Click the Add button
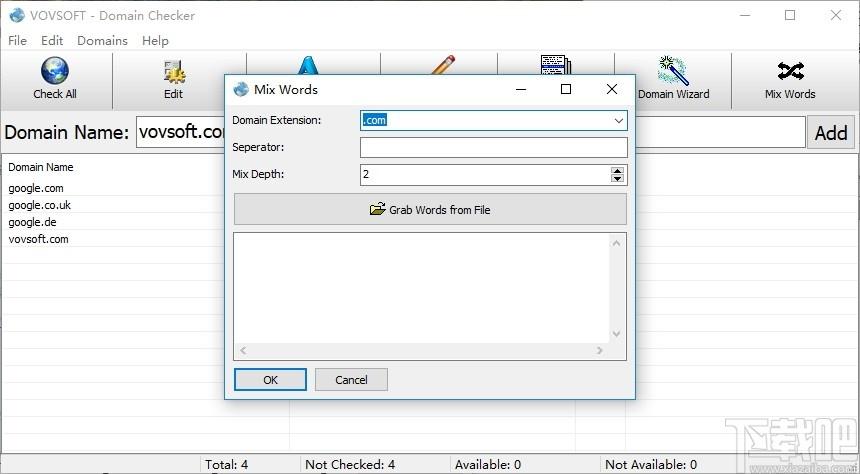This screenshot has height=474, width=860. coord(830,132)
